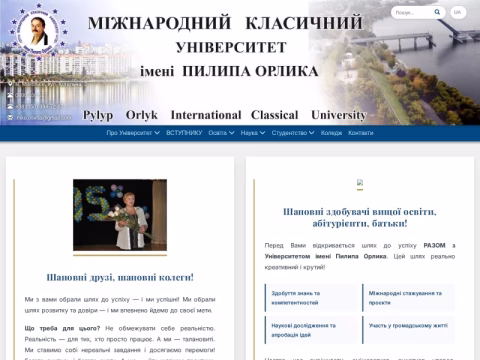Click the bold text Що треба для цього?
The height and width of the screenshot is (360, 480).
pyautogui.click(x=62, y=328)
